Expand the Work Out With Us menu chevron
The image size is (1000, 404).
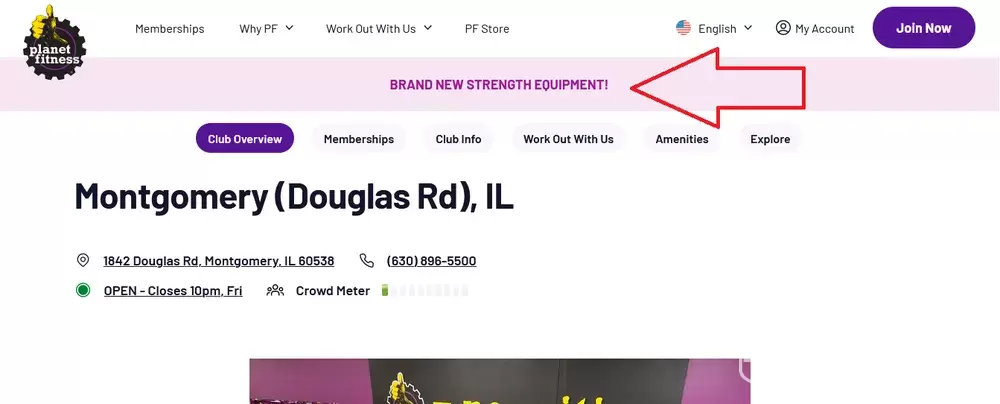click(428, 27)
